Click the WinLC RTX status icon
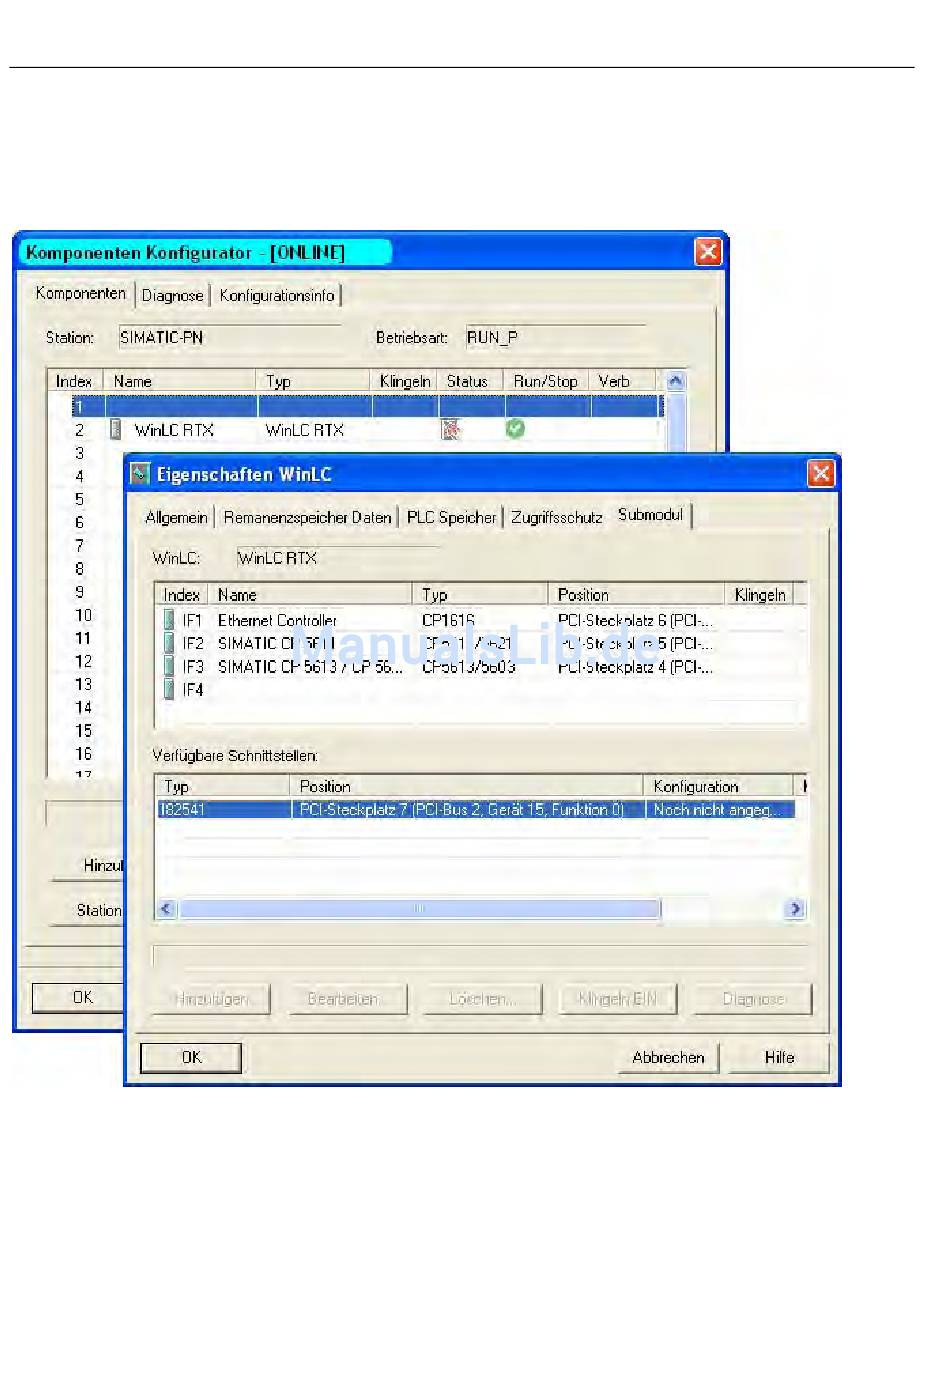Screen dimensions: 950x1397 point(452,429)
